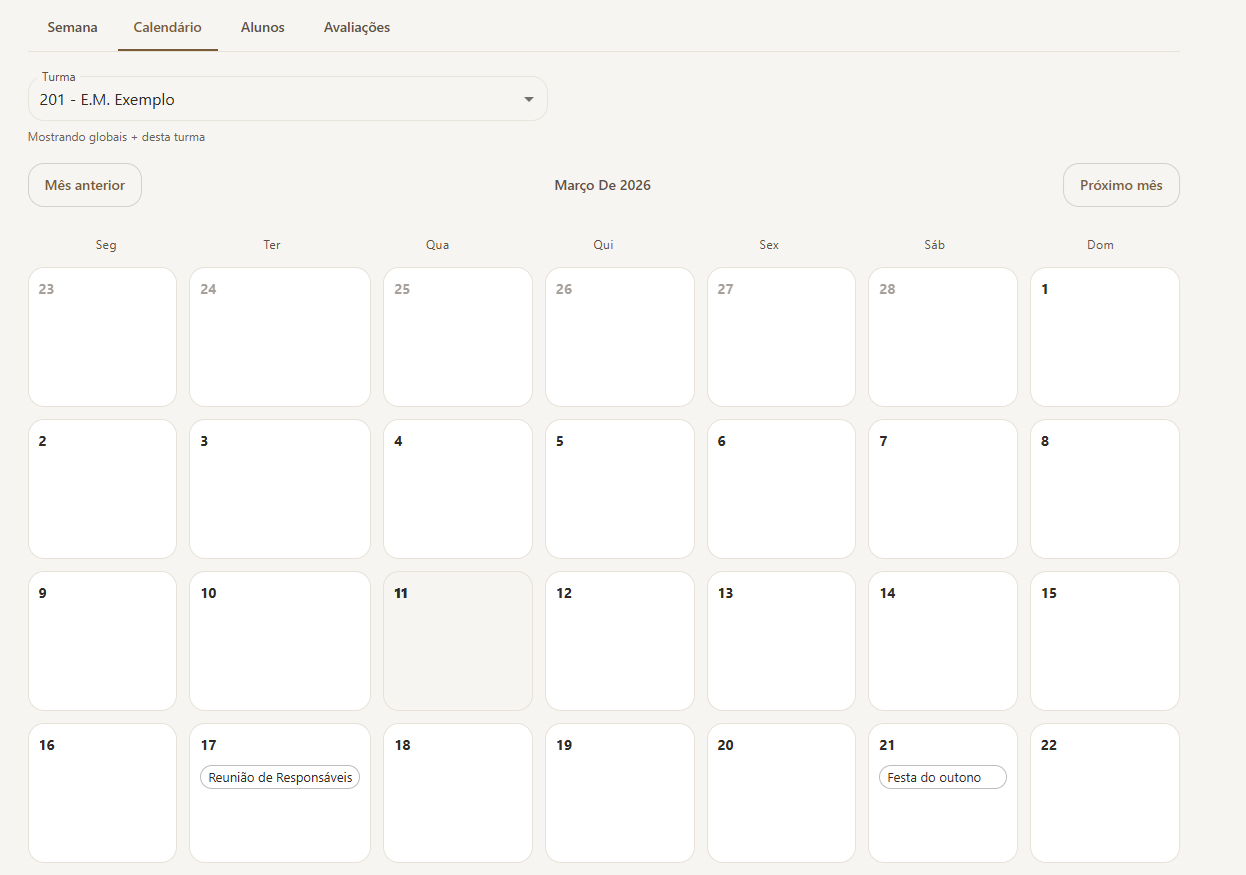Image resolution: width=1246 pixels, height=875 pixels.
Task: Select day 1 in the Dom column
Action: 1104,336
